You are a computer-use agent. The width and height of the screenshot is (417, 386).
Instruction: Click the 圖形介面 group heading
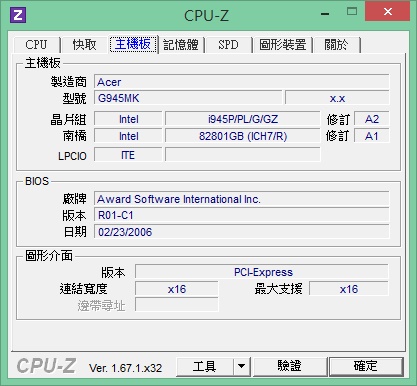(49, 256)
